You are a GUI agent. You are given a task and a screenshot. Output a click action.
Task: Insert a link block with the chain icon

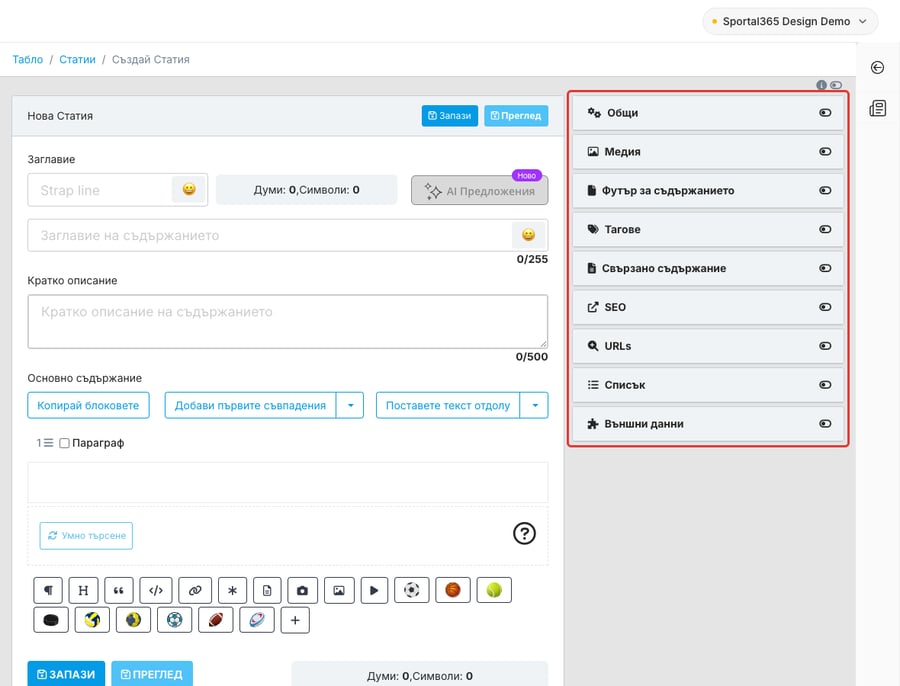[x=195, y=590]
